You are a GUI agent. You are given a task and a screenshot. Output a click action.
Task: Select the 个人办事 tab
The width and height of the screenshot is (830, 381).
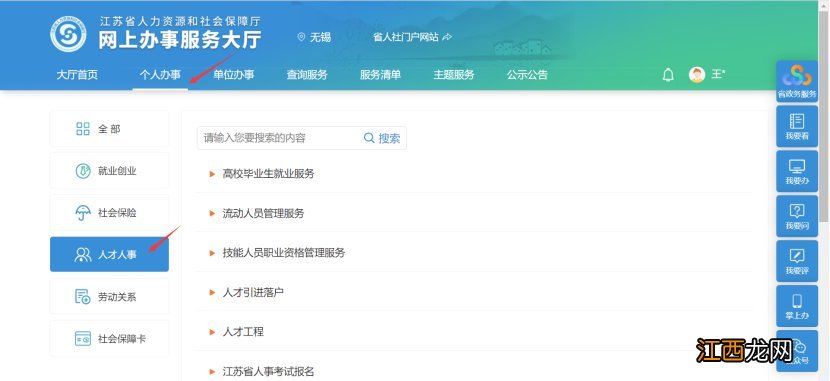160,75
